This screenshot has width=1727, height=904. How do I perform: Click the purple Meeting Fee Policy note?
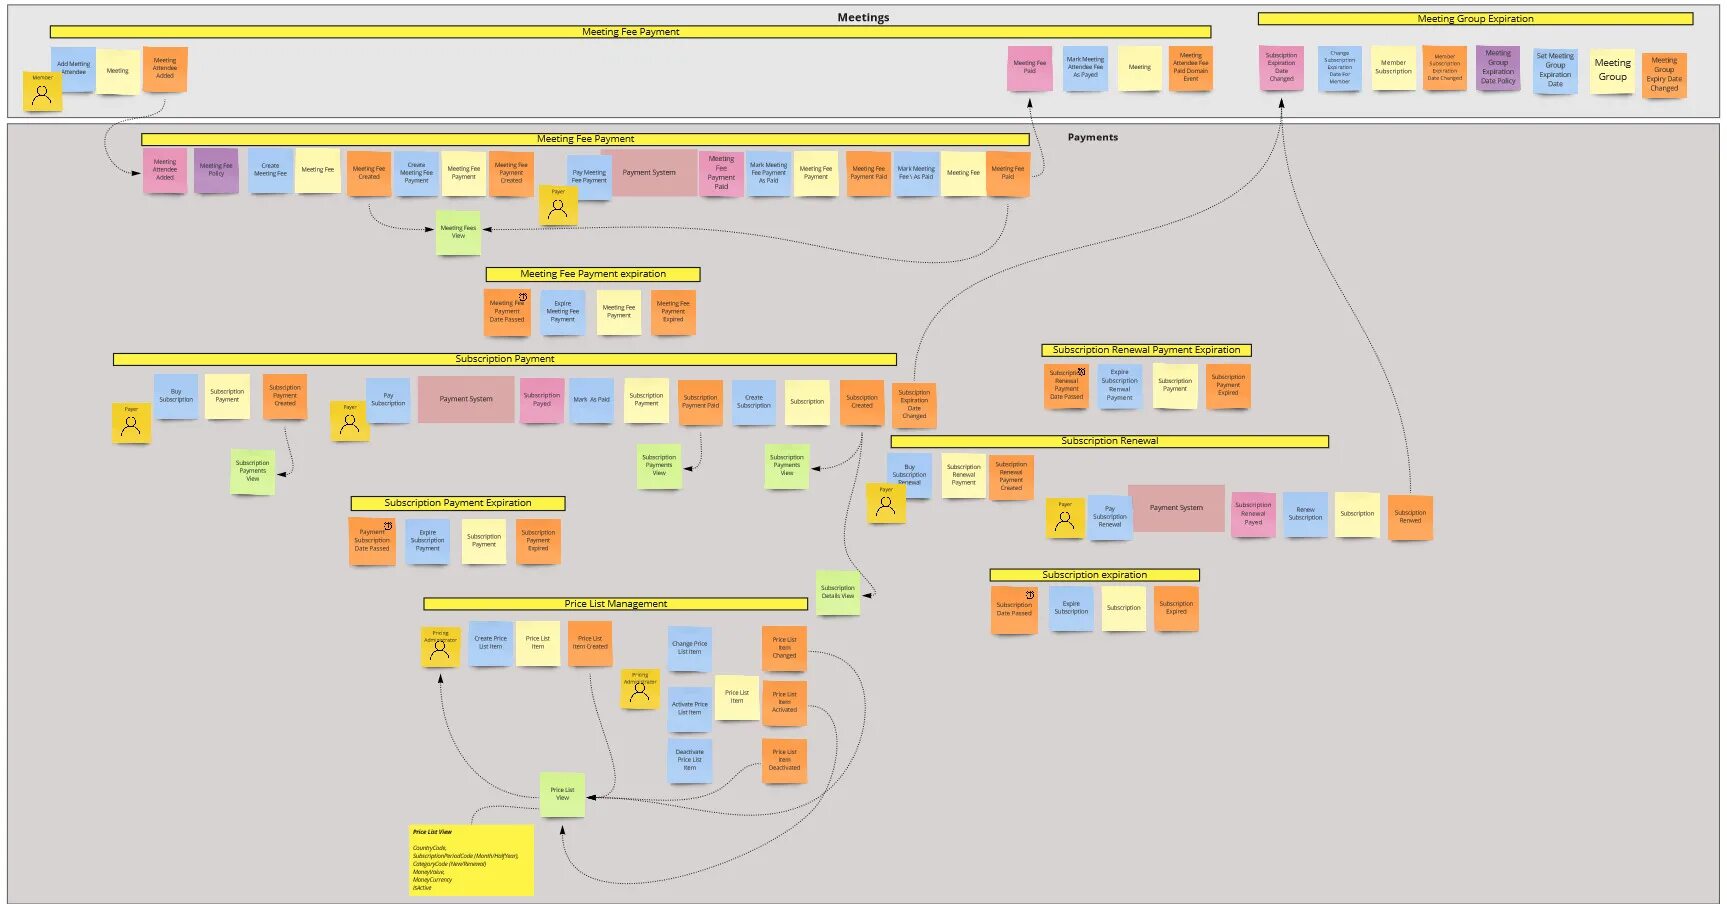point(216,170)
